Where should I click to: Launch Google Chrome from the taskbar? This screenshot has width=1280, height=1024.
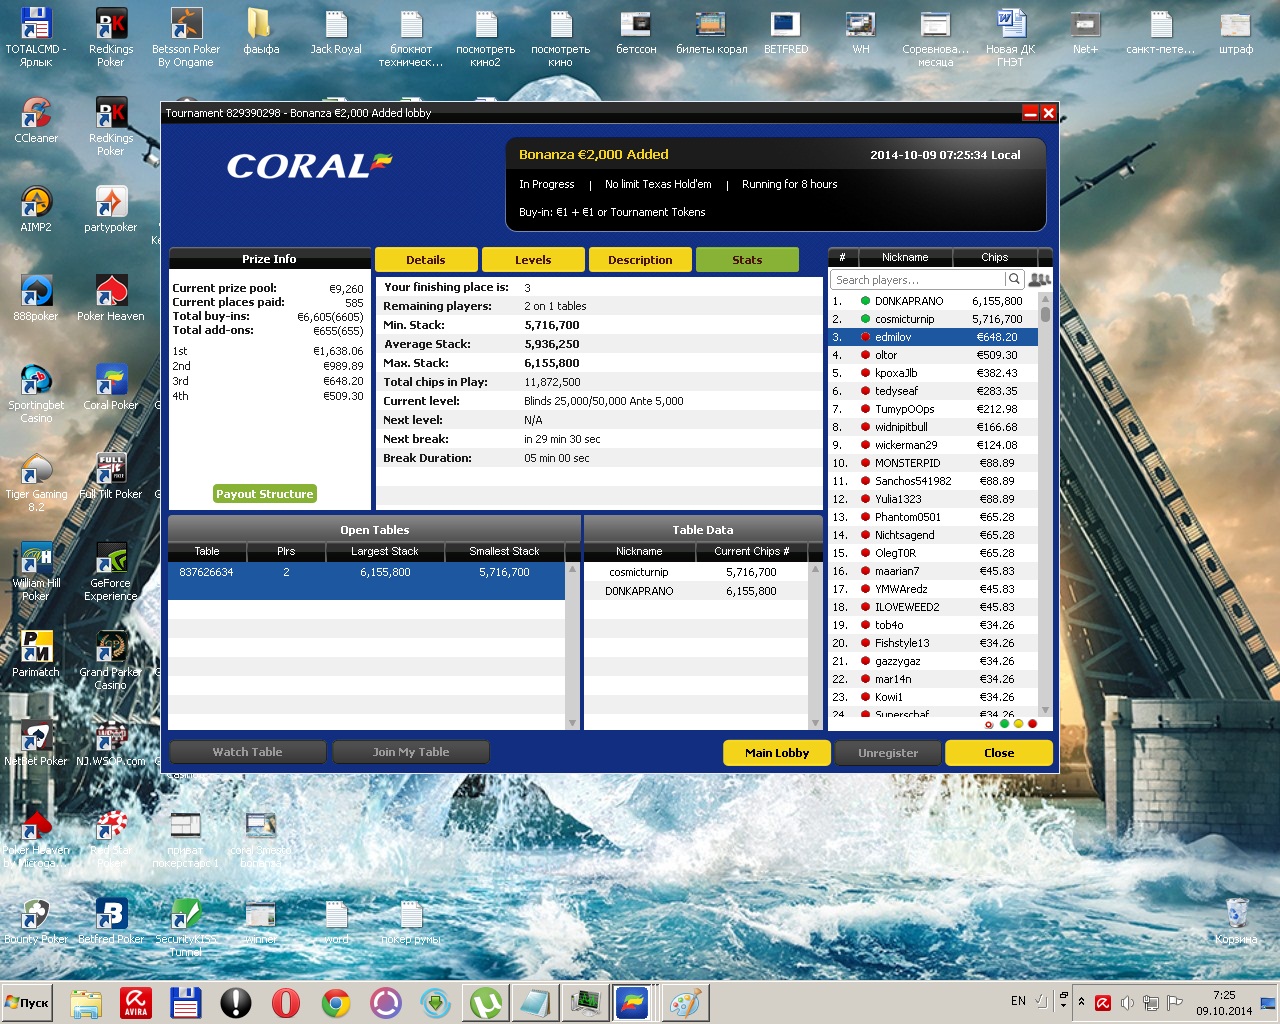[x=336, y=1002]
